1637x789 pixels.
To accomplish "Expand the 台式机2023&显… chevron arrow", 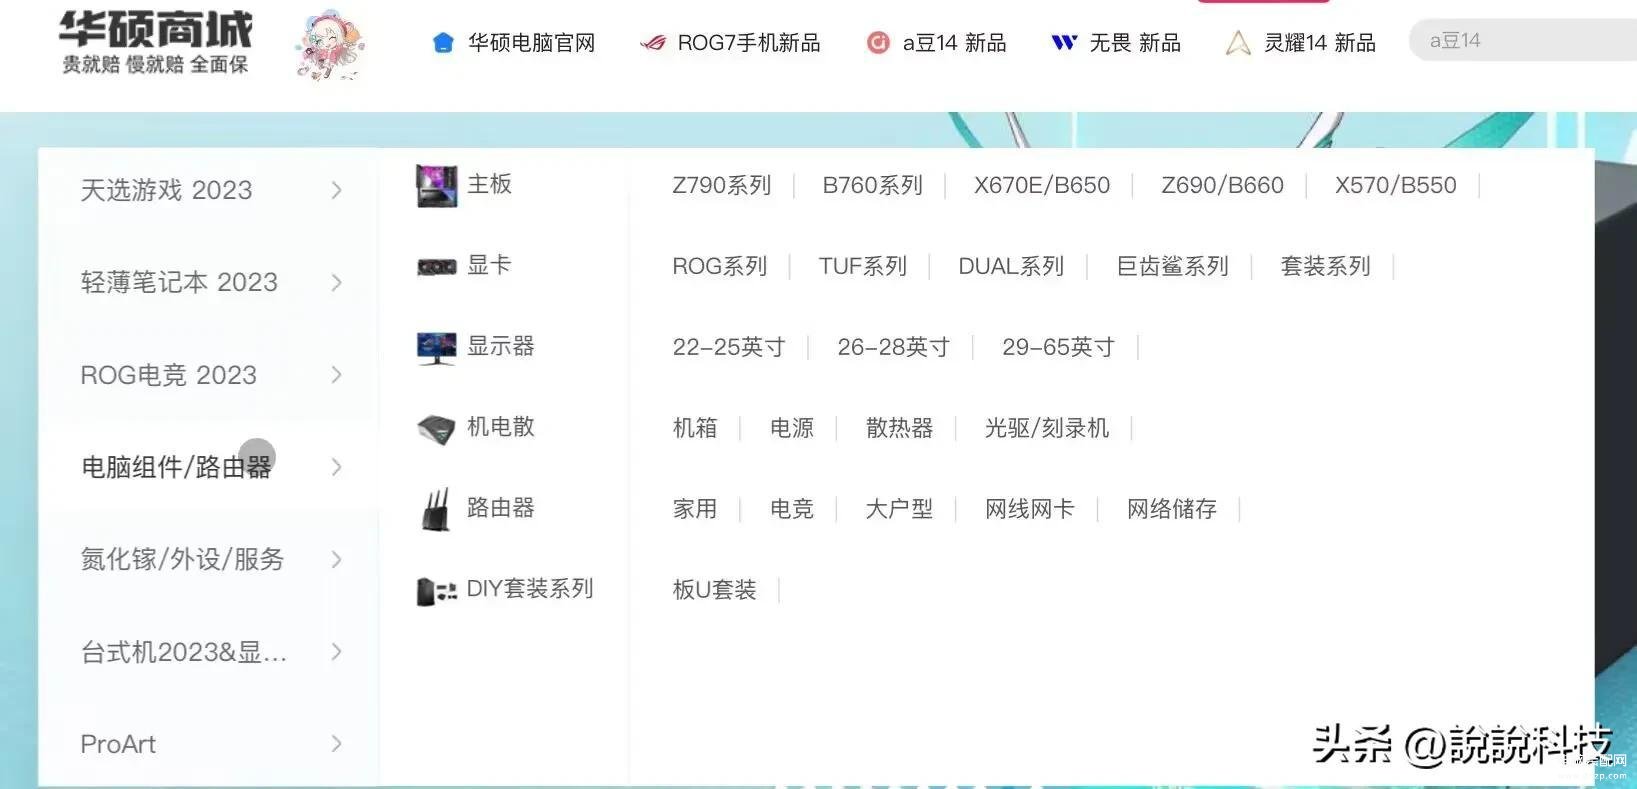I will (x=337, y=652).
